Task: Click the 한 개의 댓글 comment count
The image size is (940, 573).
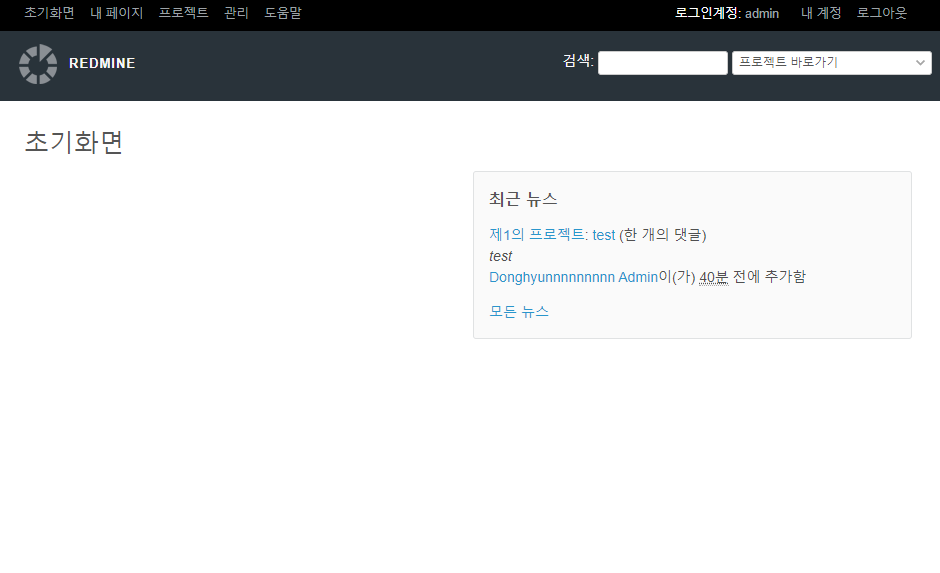Action: coord(662,234)
